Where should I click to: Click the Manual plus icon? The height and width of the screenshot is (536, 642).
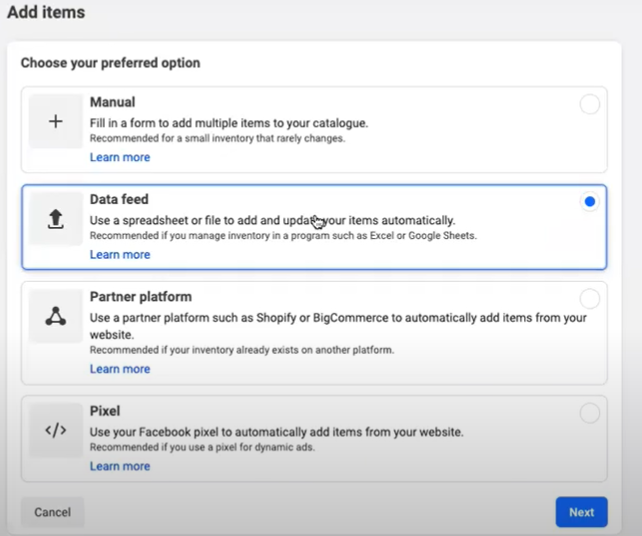click(x=55, y=121)
